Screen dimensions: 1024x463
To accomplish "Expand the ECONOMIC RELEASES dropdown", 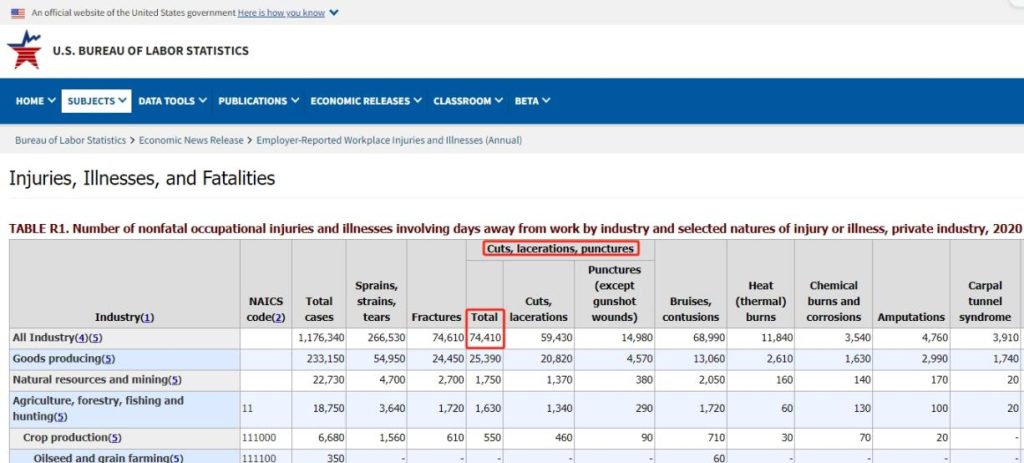I will pos(365,101).
